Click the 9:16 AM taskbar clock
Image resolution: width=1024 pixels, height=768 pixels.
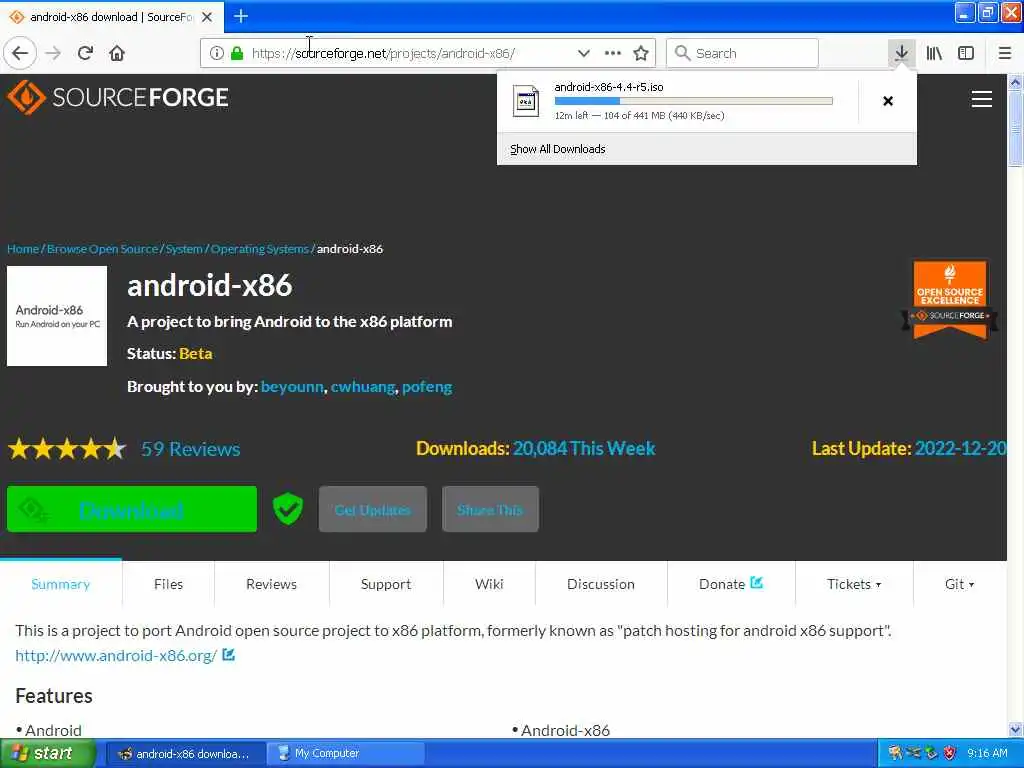(x=987, y=753)
